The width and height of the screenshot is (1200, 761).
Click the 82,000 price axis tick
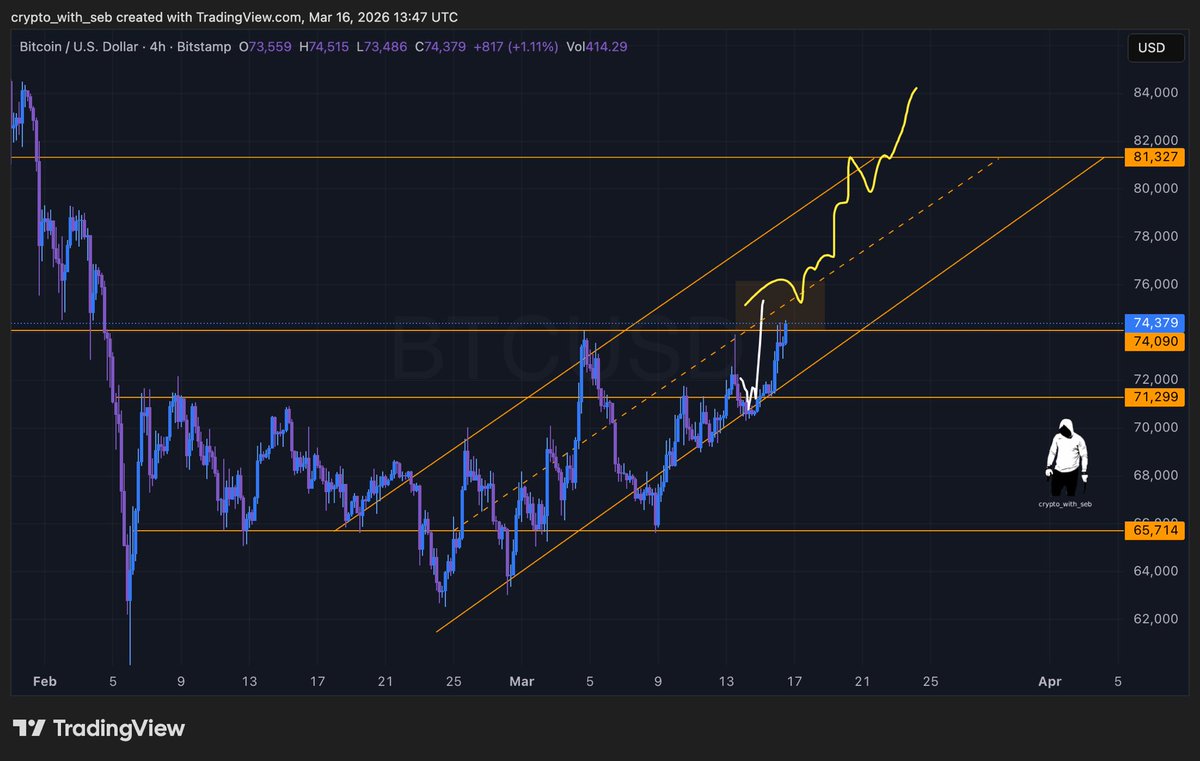(x=1155, y=140)
